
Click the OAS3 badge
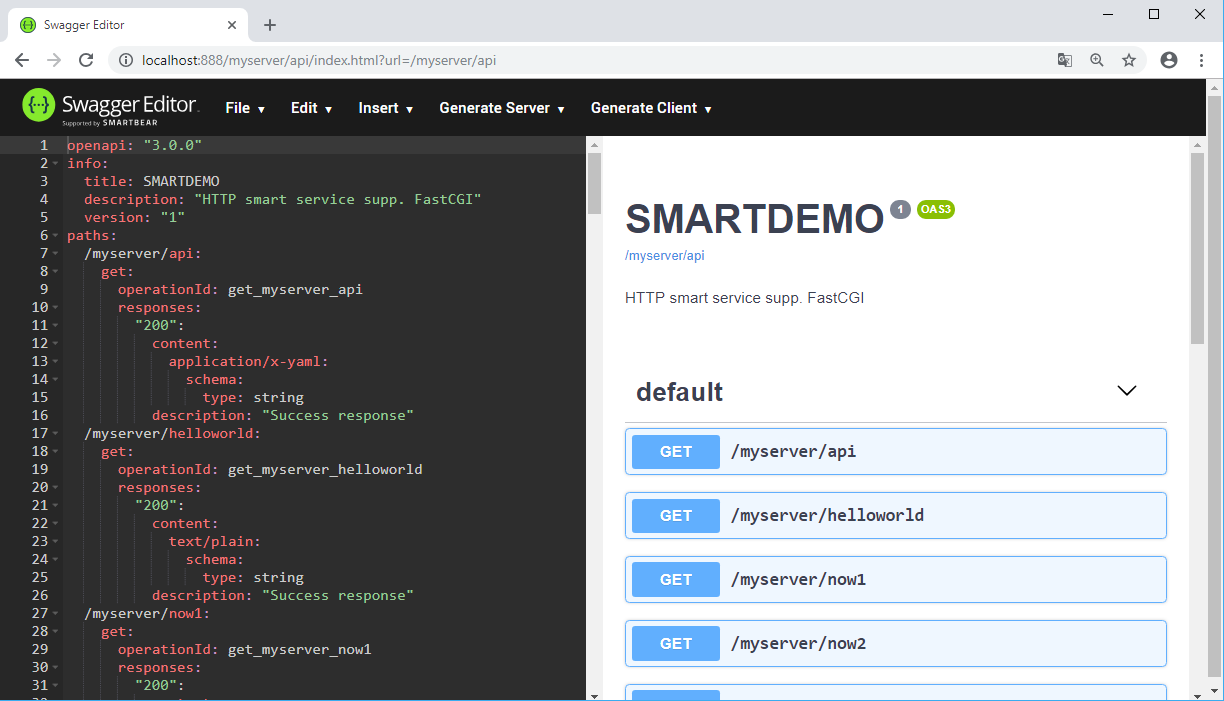coord(936,209)
